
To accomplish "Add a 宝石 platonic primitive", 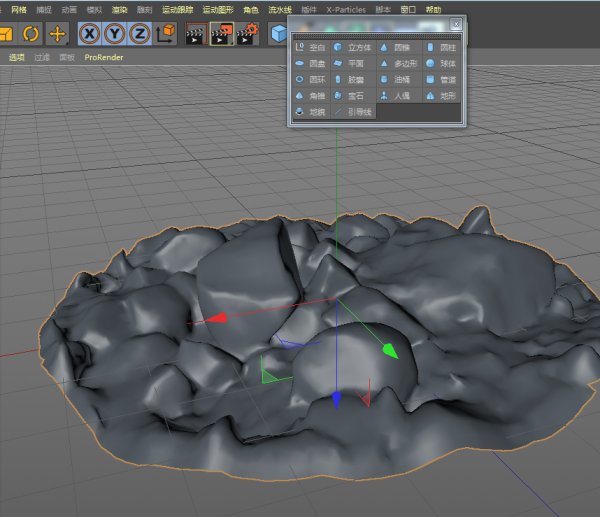I will (353, 96).
